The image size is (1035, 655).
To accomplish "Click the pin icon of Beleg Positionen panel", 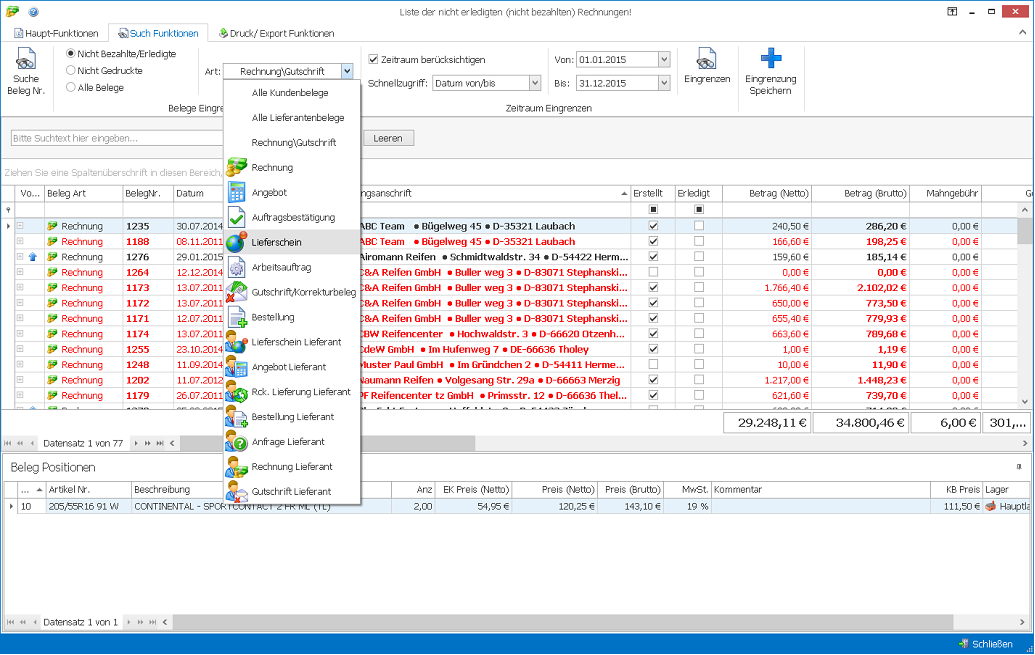I will [1019, 467].
